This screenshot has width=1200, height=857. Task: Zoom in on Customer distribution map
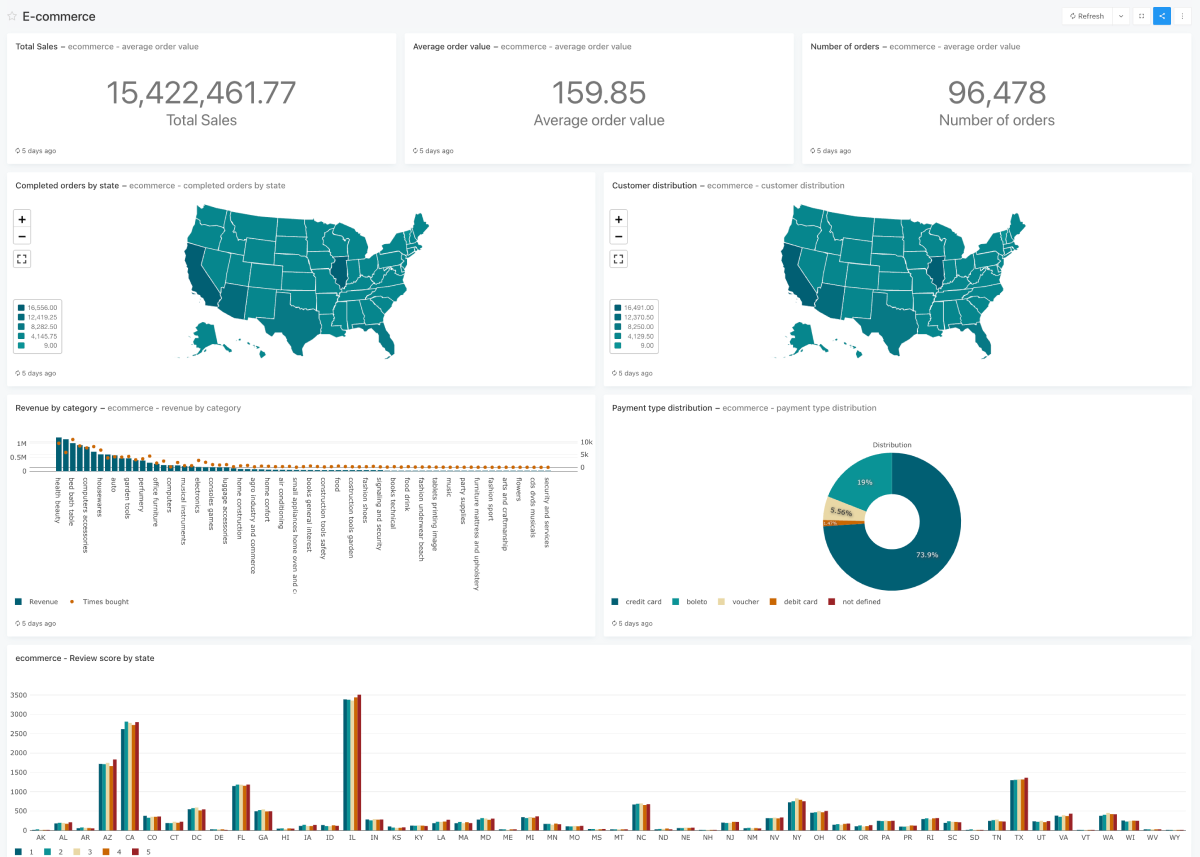619,218
